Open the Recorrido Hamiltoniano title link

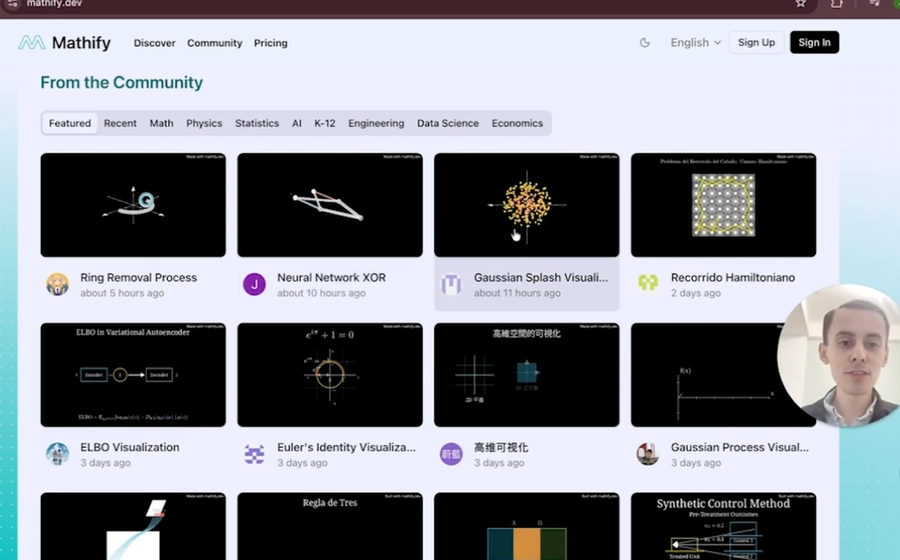pyautogui.click(x=733, y=278)
